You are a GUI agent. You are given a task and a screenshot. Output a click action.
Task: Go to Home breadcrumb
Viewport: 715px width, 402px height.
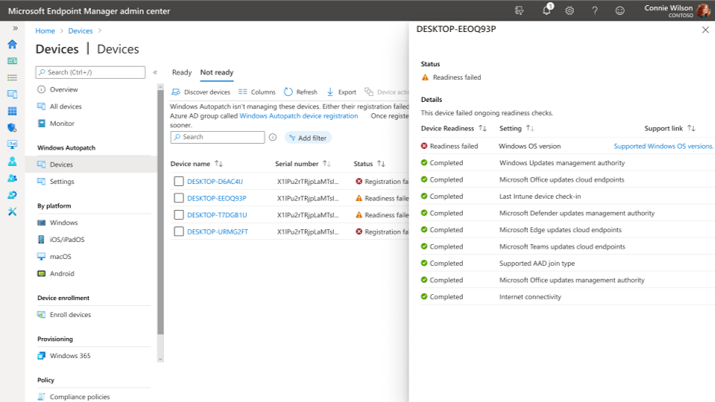point(45,31)
